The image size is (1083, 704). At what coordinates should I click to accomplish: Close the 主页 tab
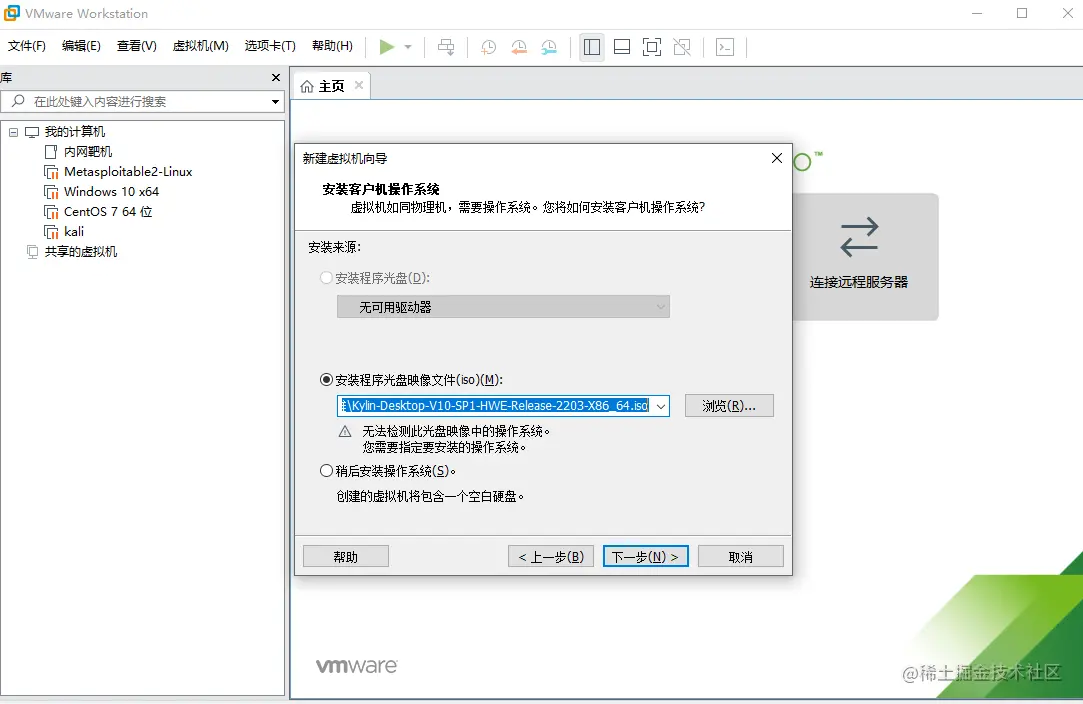(358, 85)
